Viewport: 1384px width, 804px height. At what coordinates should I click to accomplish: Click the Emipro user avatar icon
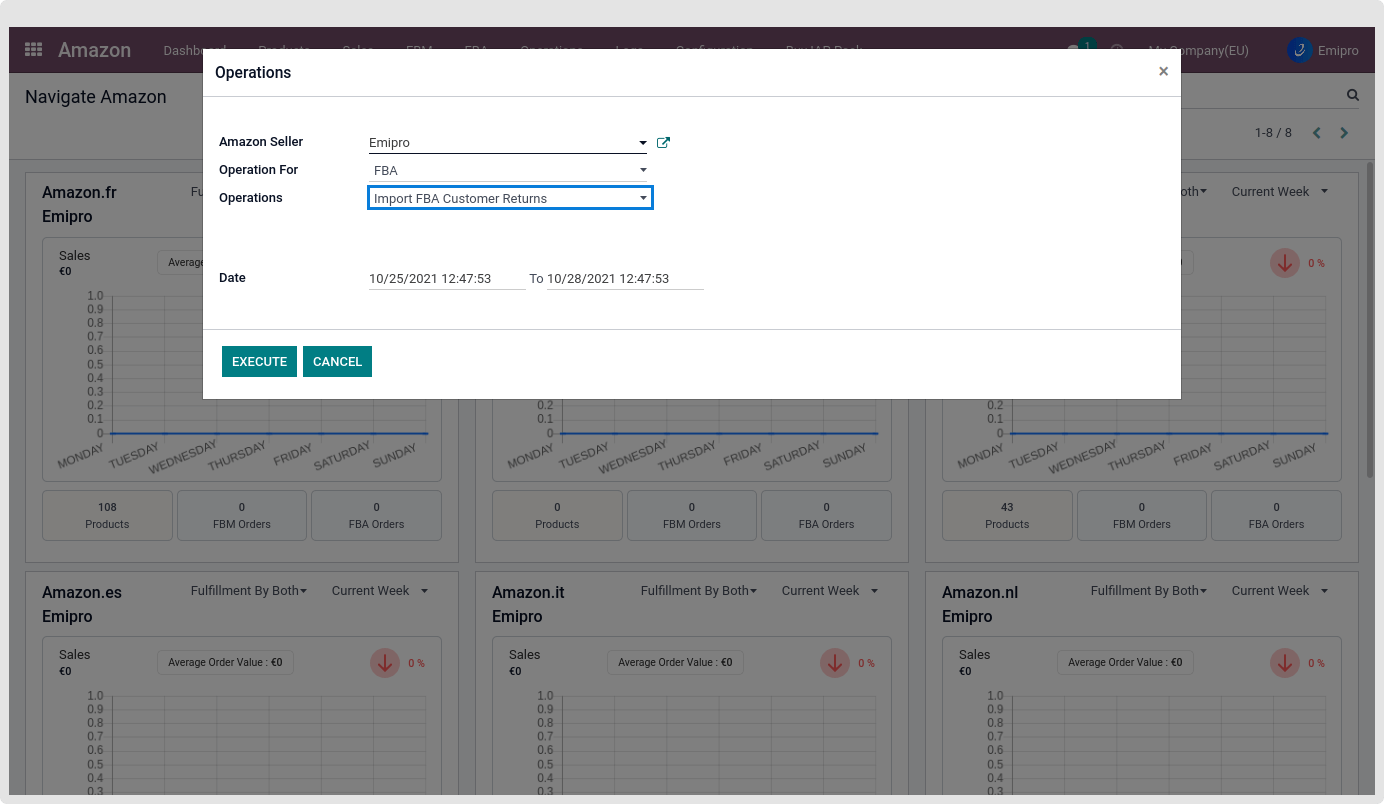pos(1299,50)
